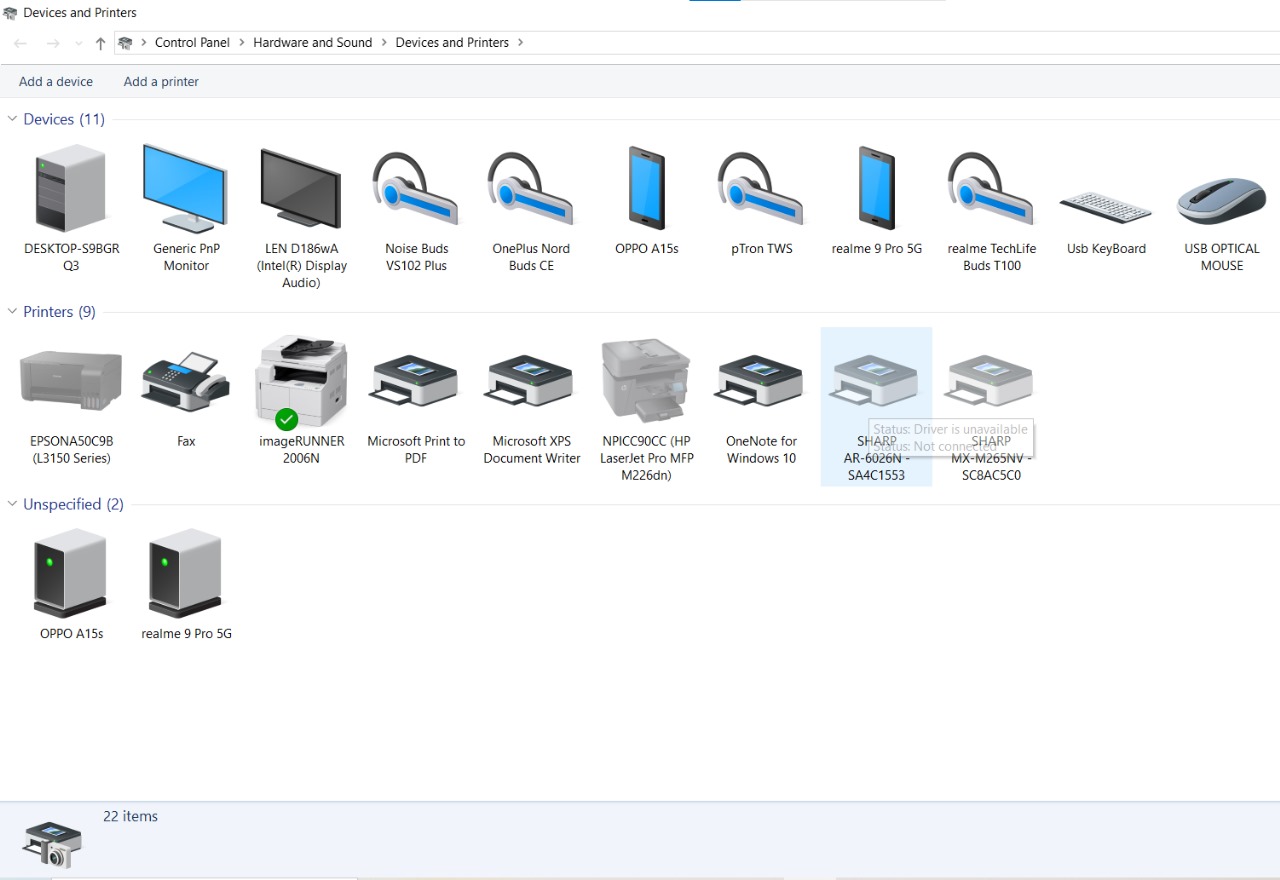The height and width of the screenshot is (880, 1280).
Task: Select OPPO A15s under Unspecified section
Action: tap(71, 574)
